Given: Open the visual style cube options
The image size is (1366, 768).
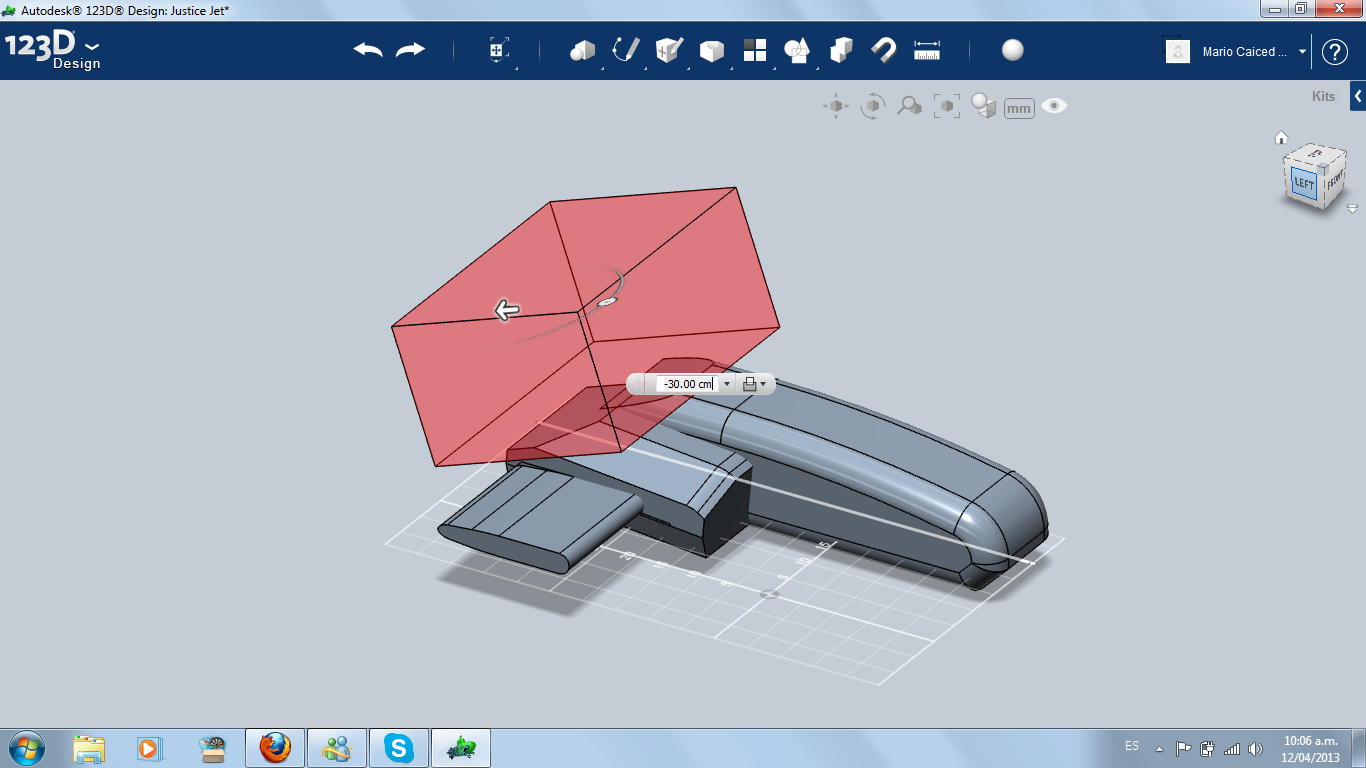Looking at the screenshot, I should pyautogui.click(x=984, y=106).
